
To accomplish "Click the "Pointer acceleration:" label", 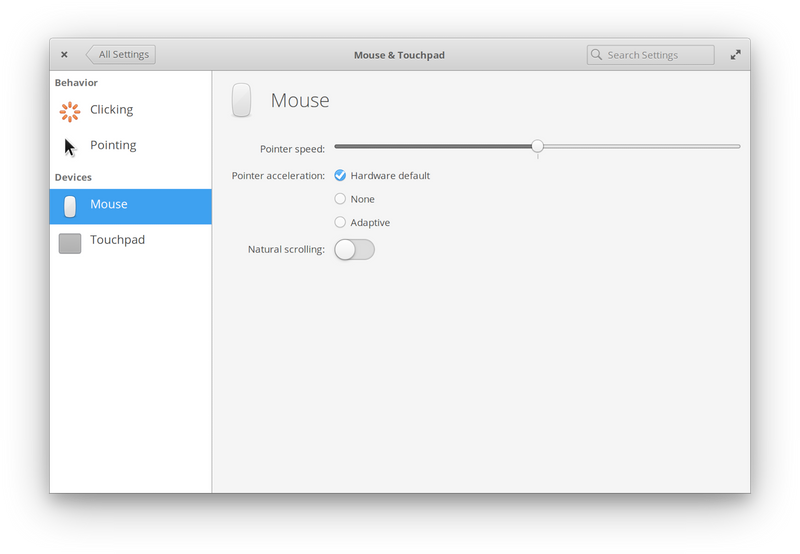I will click(278, 175).
